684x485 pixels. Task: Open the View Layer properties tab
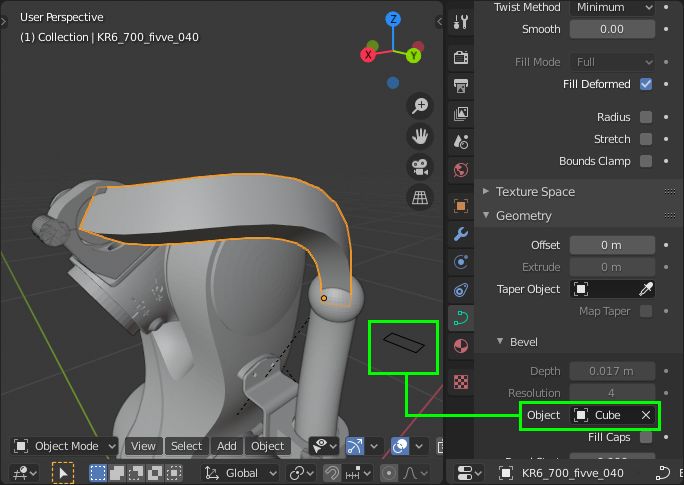pyautogui.click(x=461, y=114)
